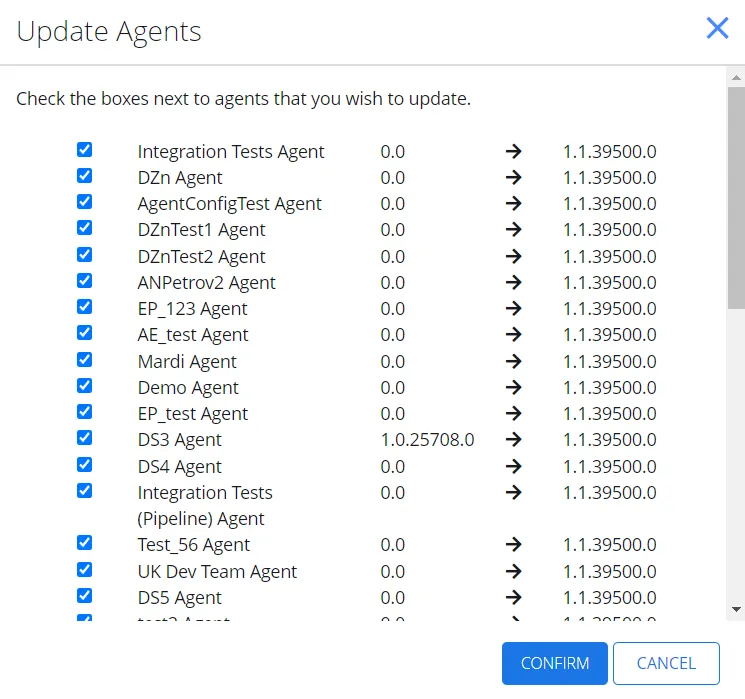This screenshot has height=699, width=745.
Task: Click the arrow icon in DS4 Agent row
Action: click(514, 467)
